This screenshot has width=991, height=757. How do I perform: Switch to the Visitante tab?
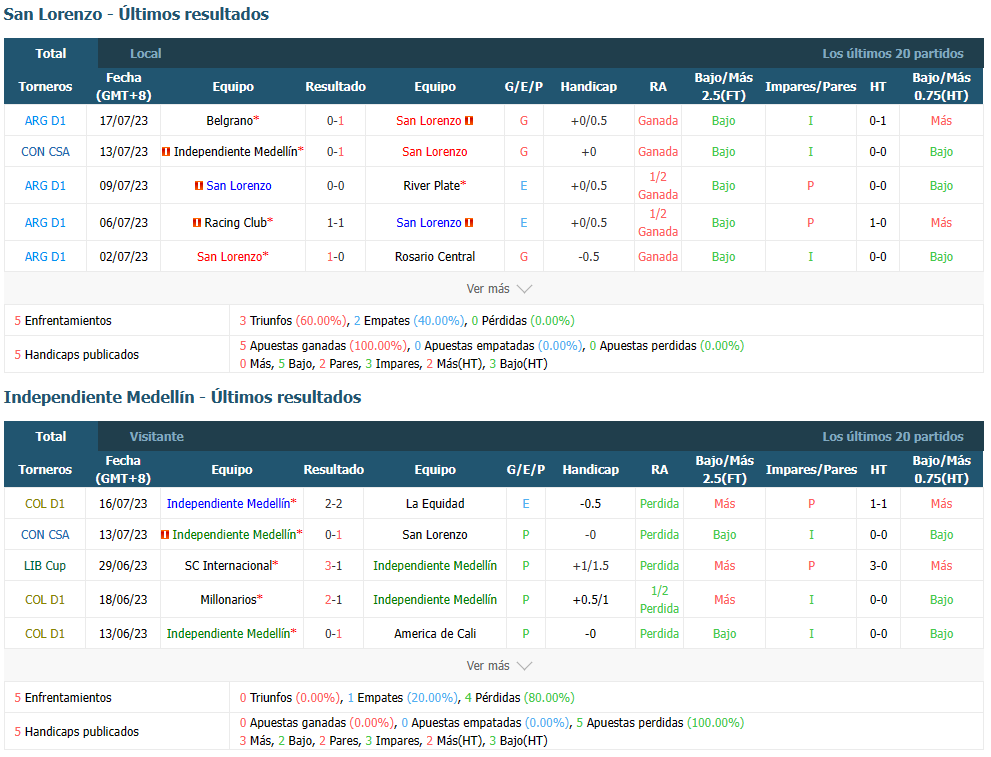pyautogui.click(x=157, y=437)
